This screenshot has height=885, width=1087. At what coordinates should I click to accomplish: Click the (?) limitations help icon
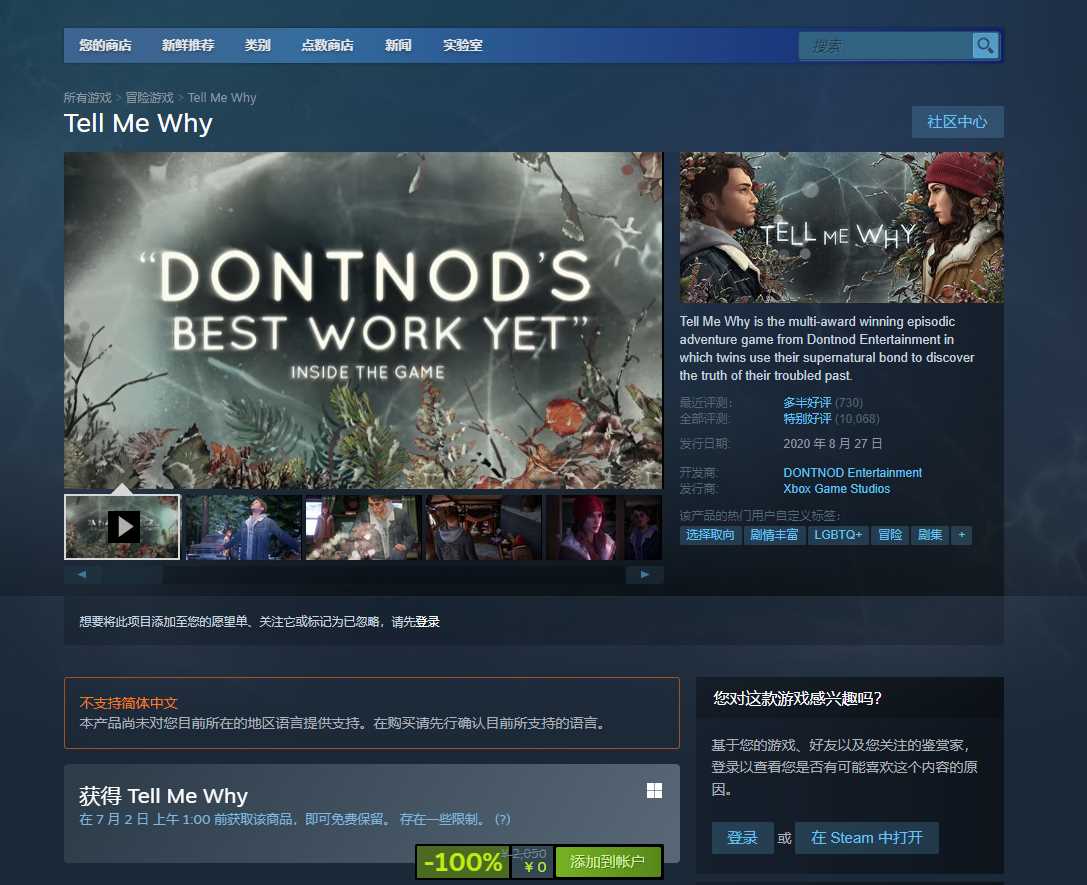point(503,819)
